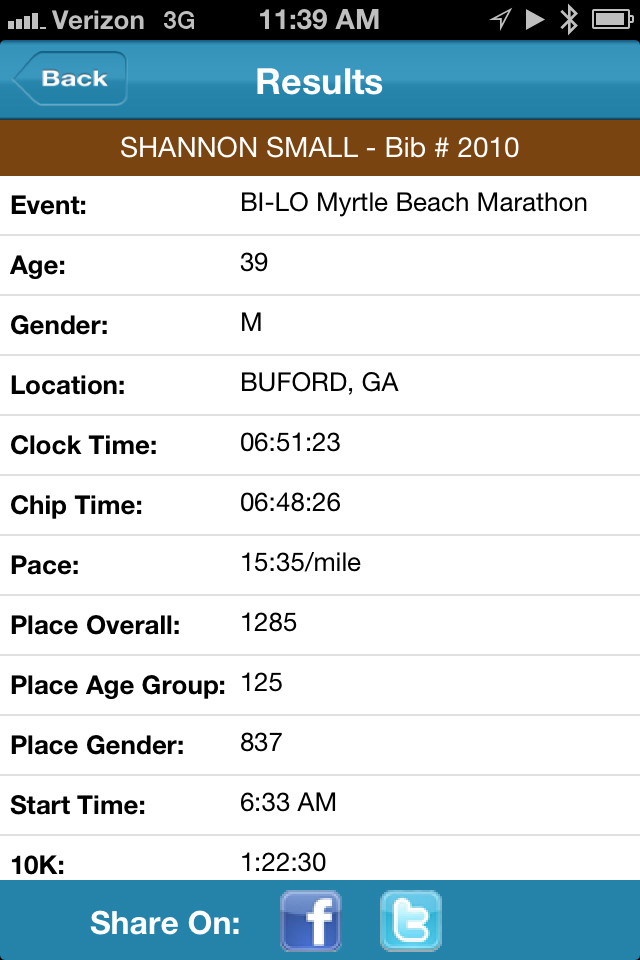Tap the battery indicator icon
Image resolution: width=640 pixels, height=960 pixels.
612,20
